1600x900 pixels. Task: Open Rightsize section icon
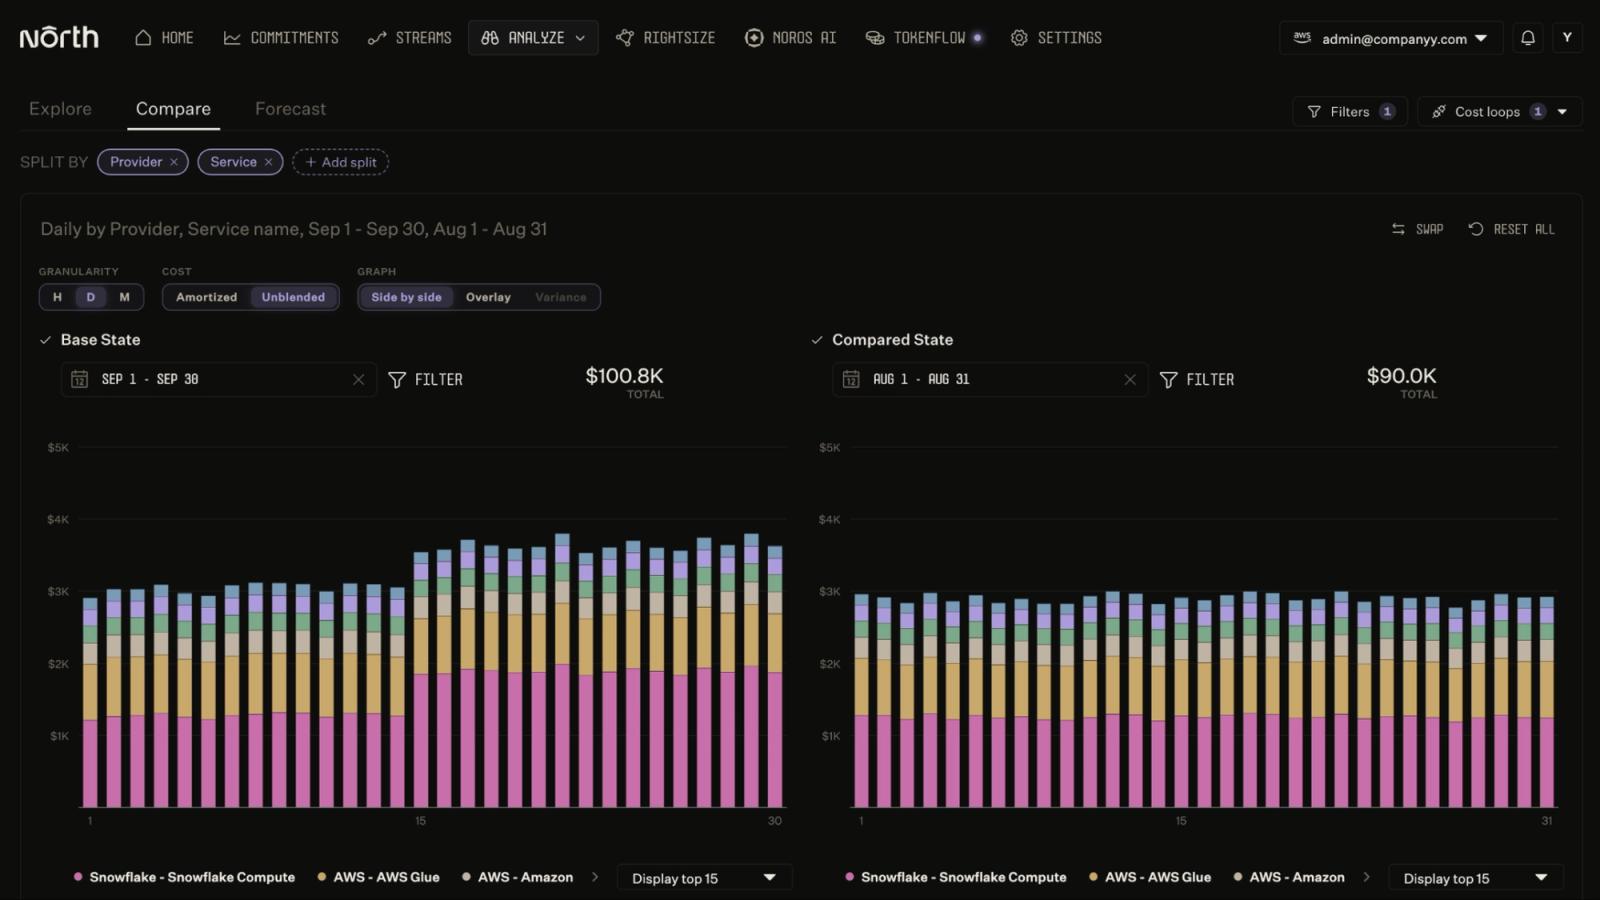tap(625, 38)
